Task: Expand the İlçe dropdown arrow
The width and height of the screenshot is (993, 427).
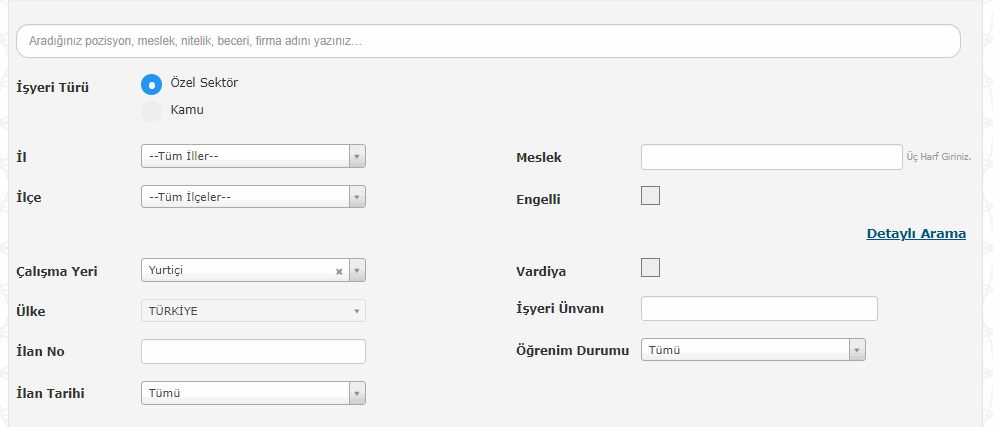Action: click(x=357, y=197)
